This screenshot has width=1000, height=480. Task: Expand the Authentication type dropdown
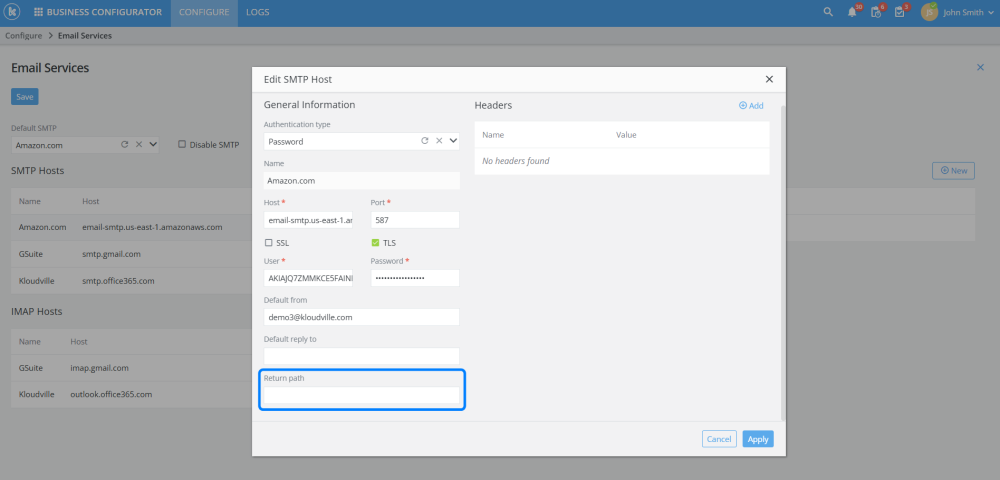point(453,141)
